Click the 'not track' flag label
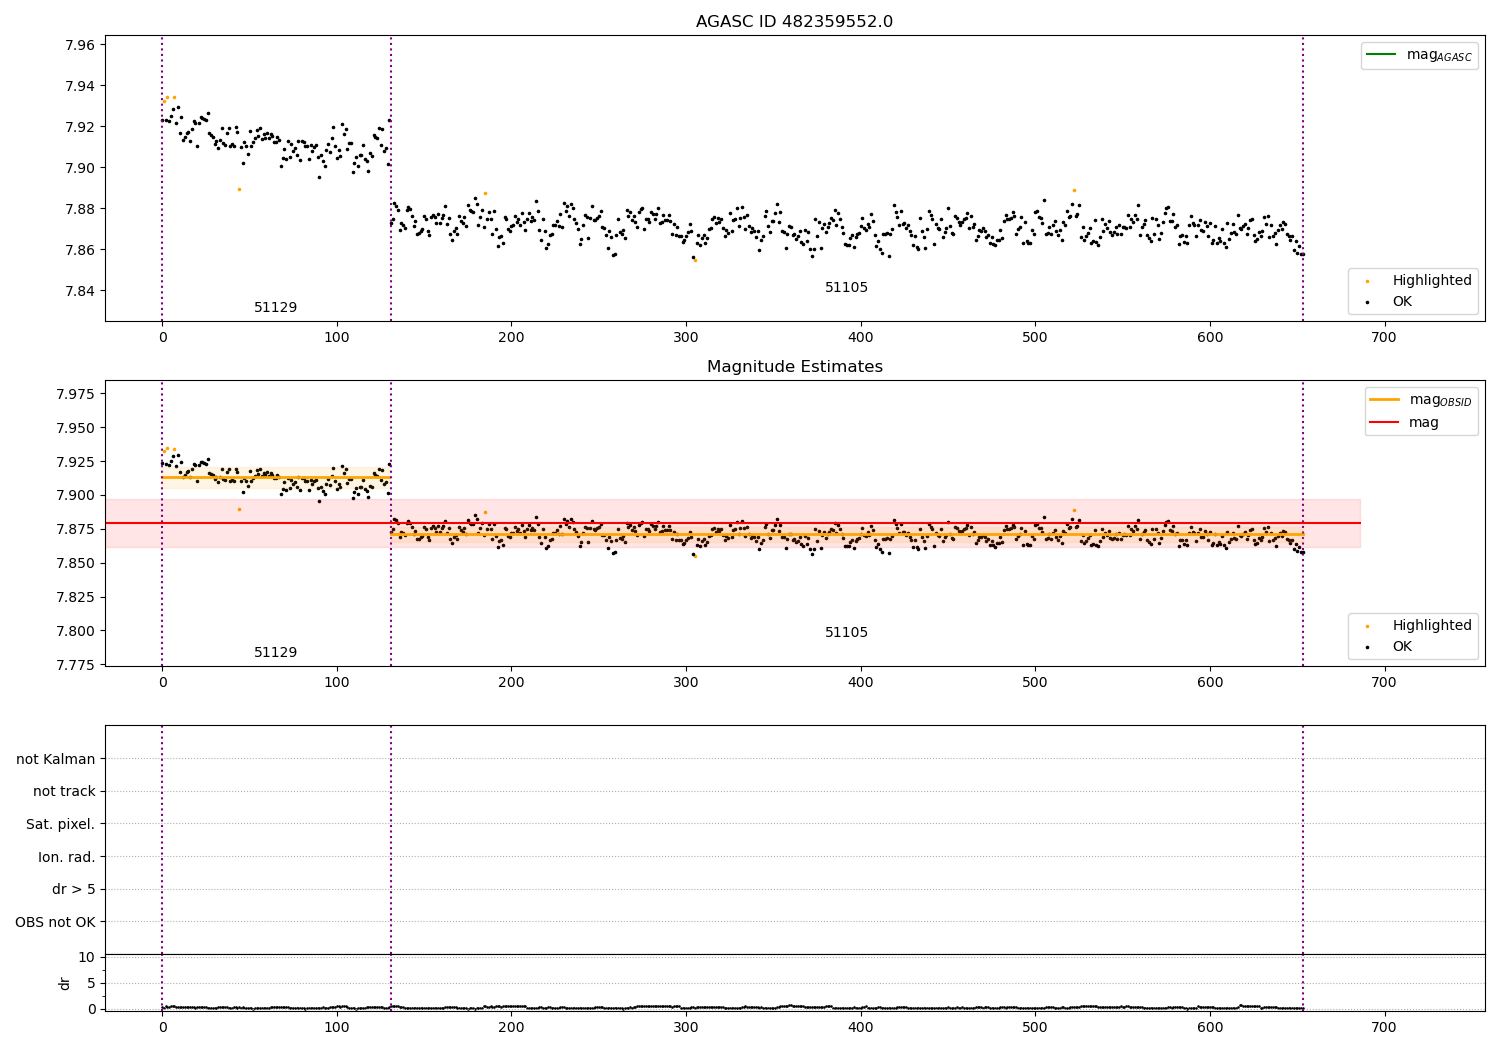Image resolution: width=1500 pixels, height=1050 pixels. click(64, 792)
